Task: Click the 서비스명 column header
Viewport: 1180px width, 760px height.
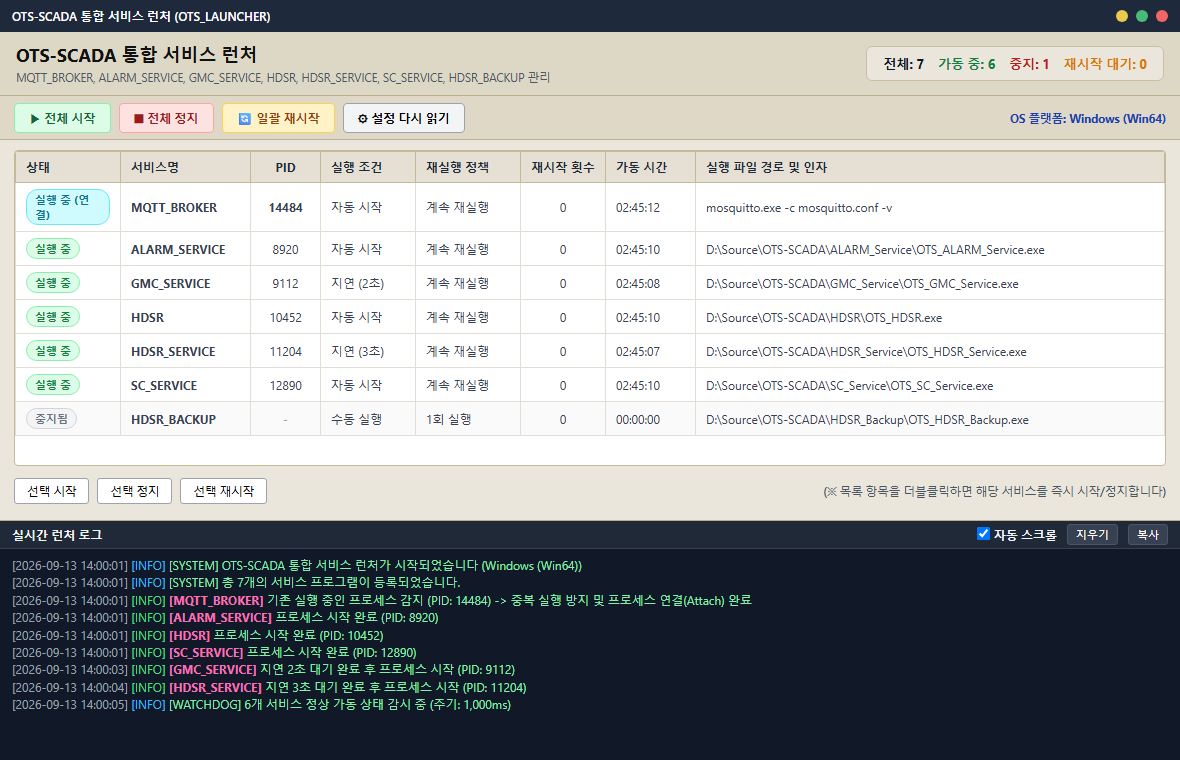Action: (x=185, y=167)
